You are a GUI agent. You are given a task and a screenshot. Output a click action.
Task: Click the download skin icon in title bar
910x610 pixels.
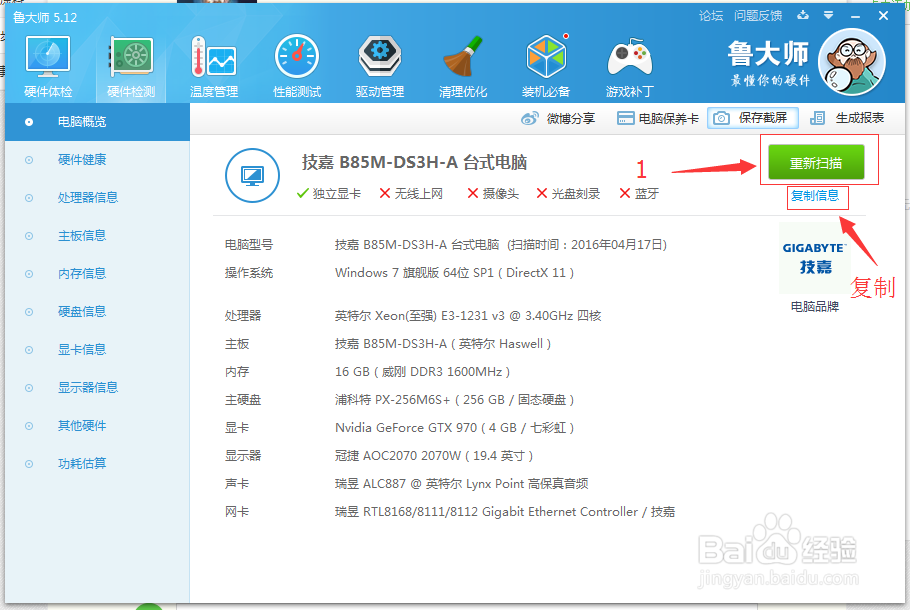[x=803, y=15]
